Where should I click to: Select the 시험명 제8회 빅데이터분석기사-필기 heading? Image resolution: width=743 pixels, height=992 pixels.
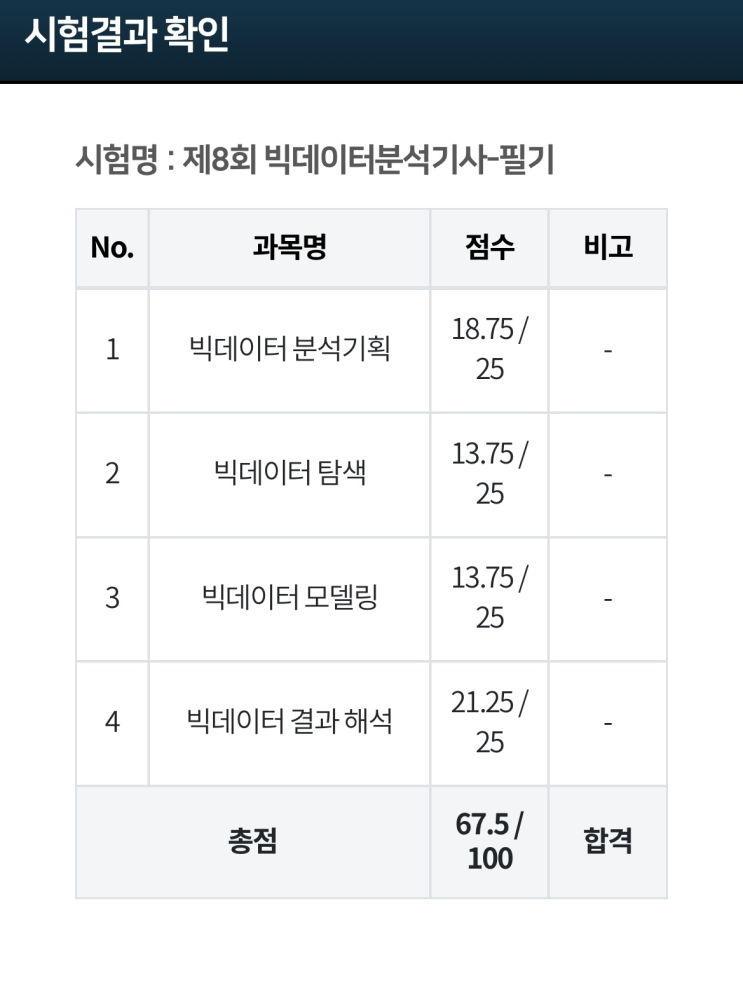click(315, 159)
